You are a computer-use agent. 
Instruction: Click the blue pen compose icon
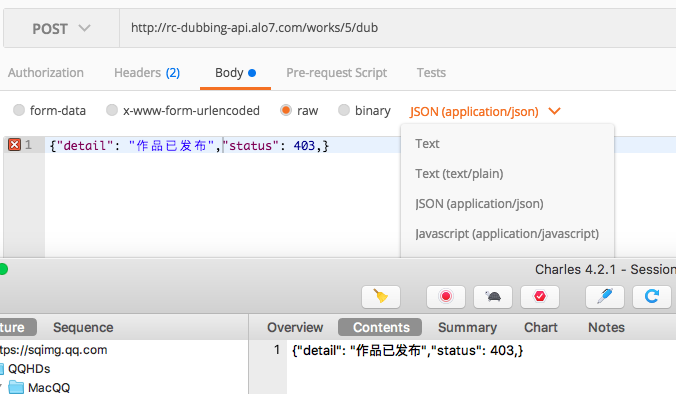click(604, 297)
